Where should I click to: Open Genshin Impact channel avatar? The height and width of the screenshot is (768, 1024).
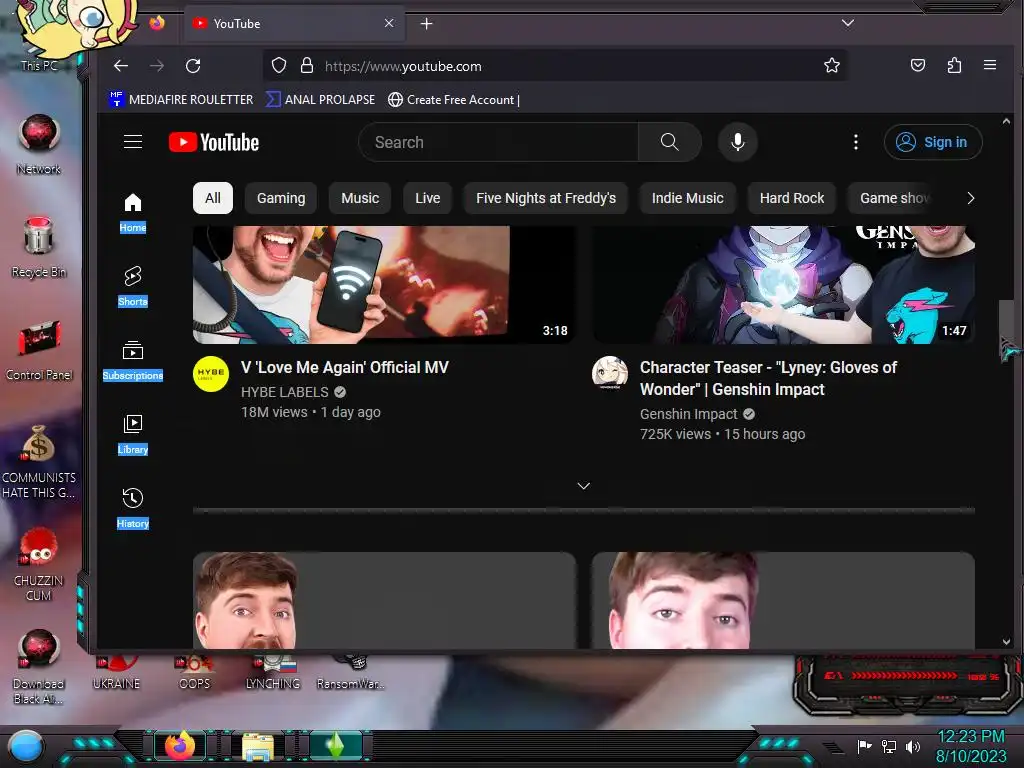[x=610, y=374]
